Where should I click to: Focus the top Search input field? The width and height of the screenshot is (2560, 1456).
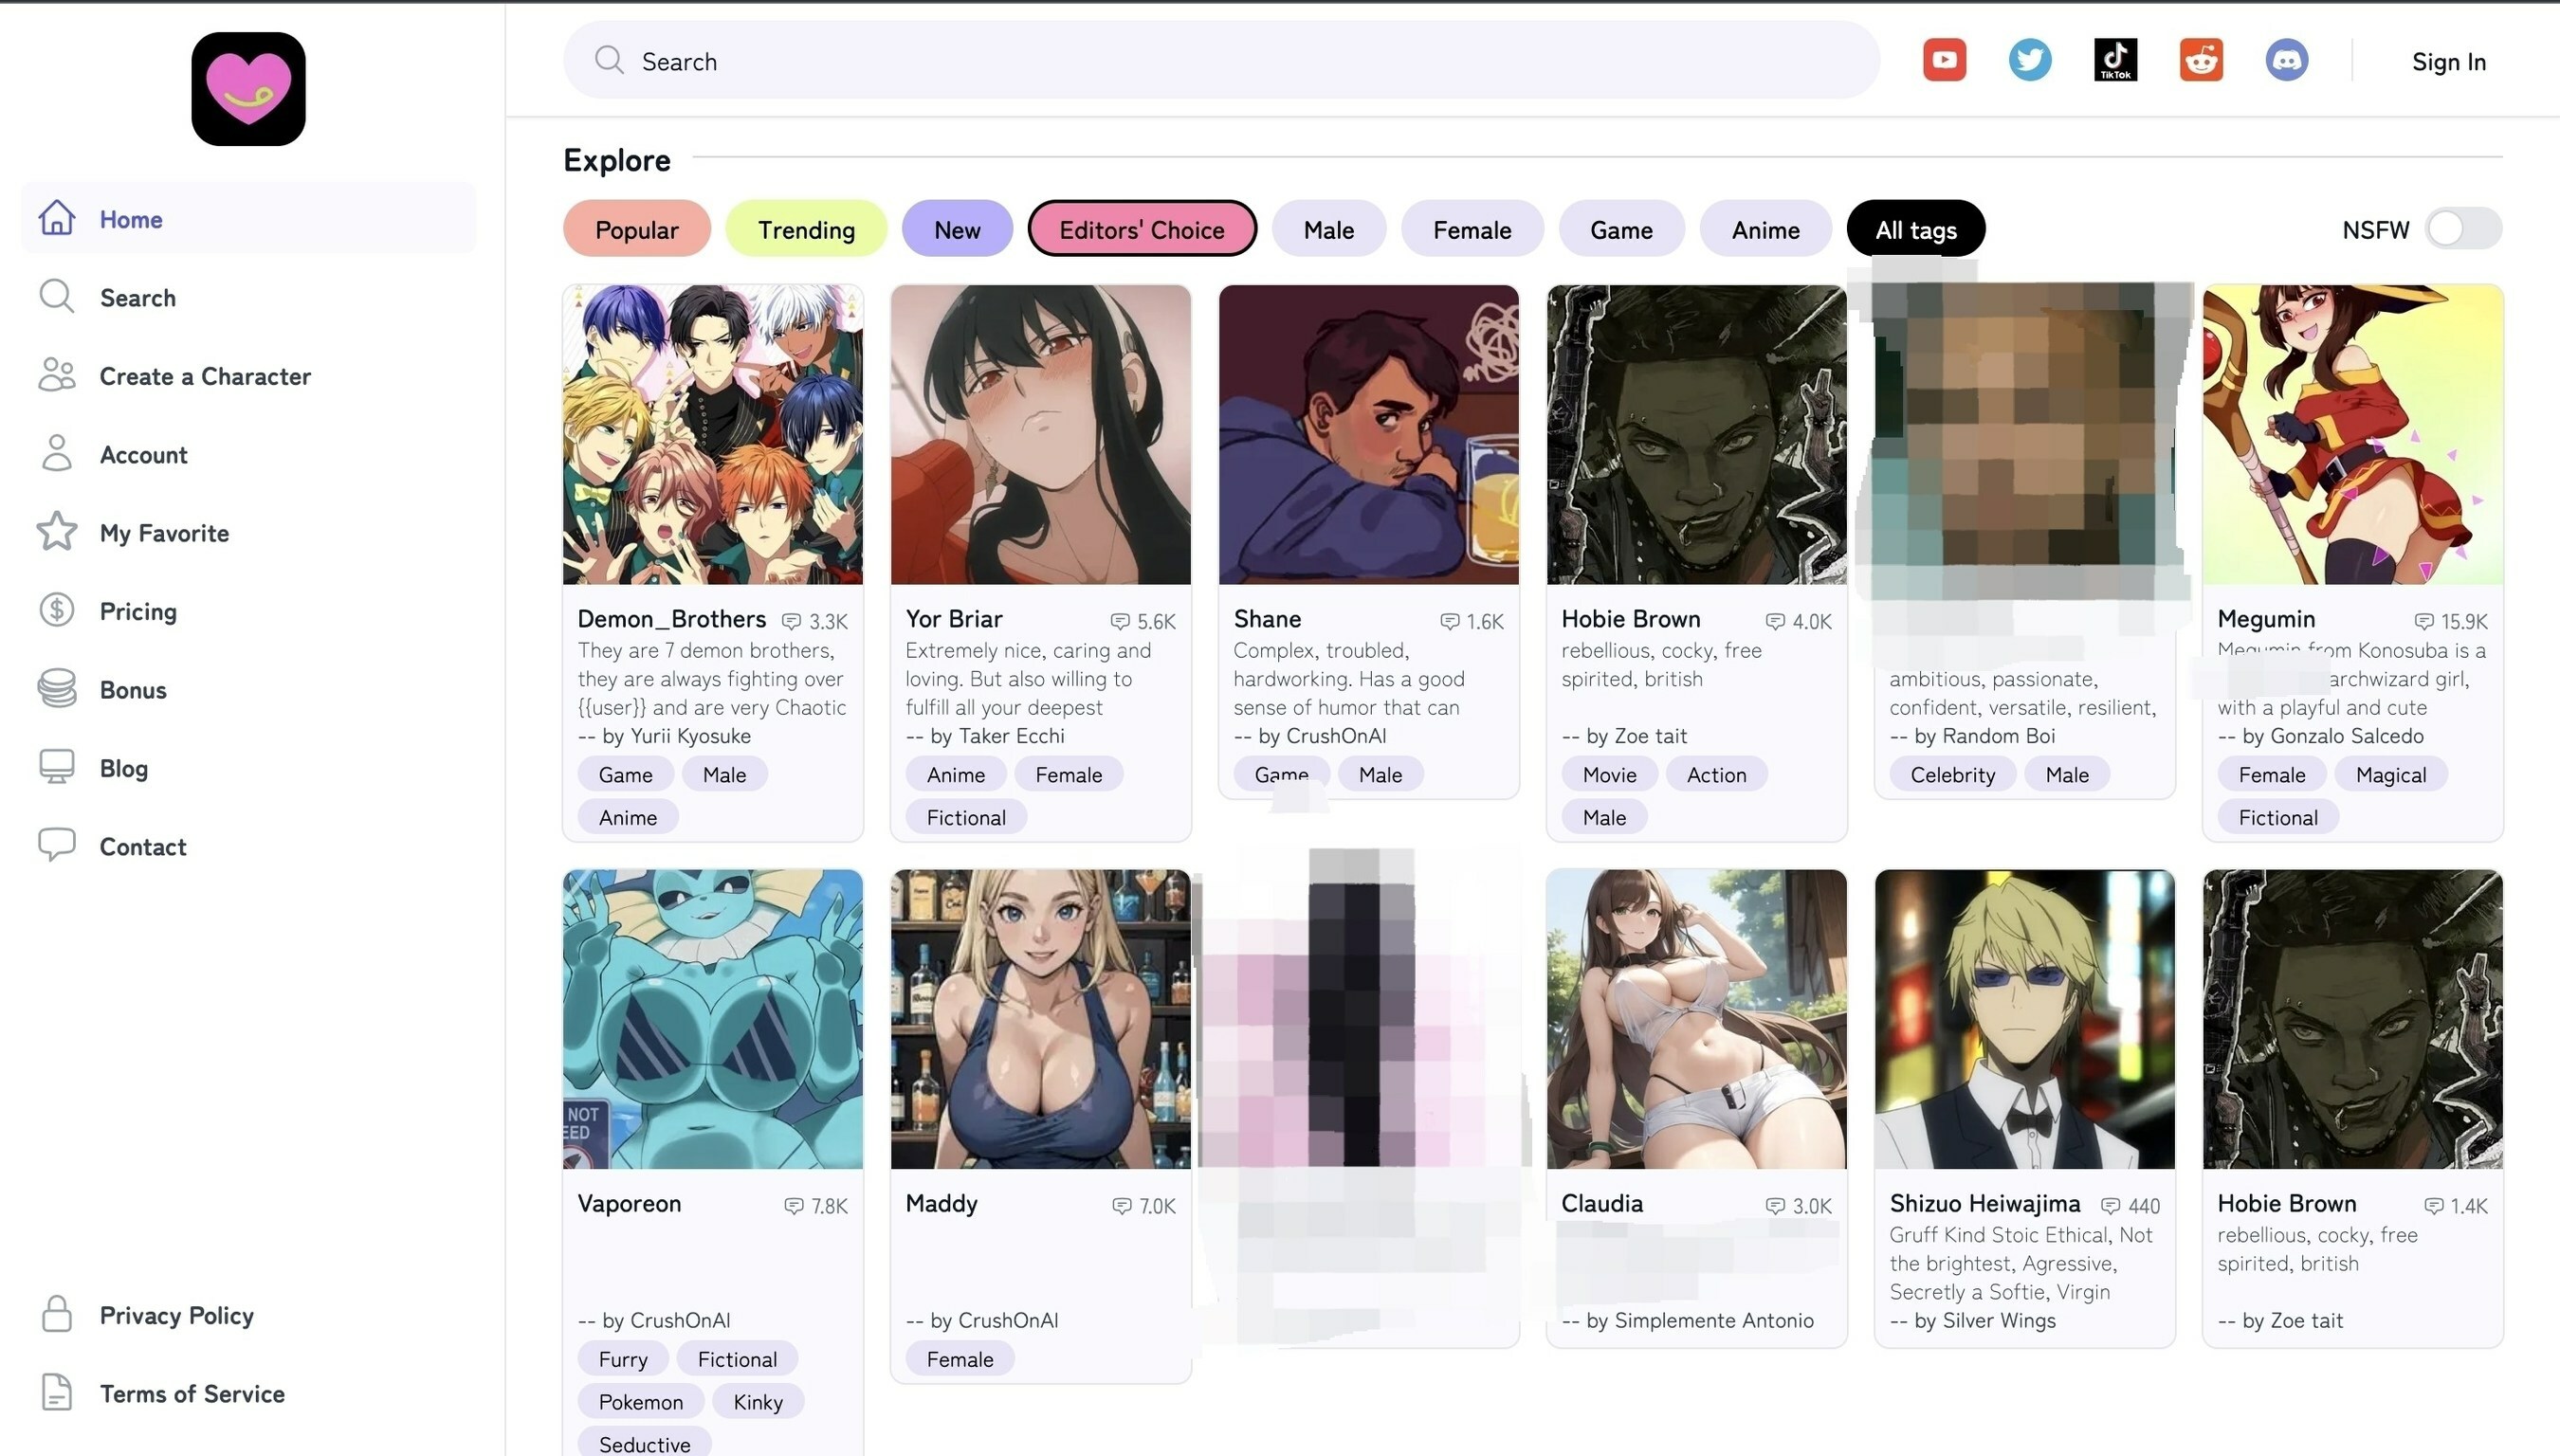click(x=1221, y=60)
